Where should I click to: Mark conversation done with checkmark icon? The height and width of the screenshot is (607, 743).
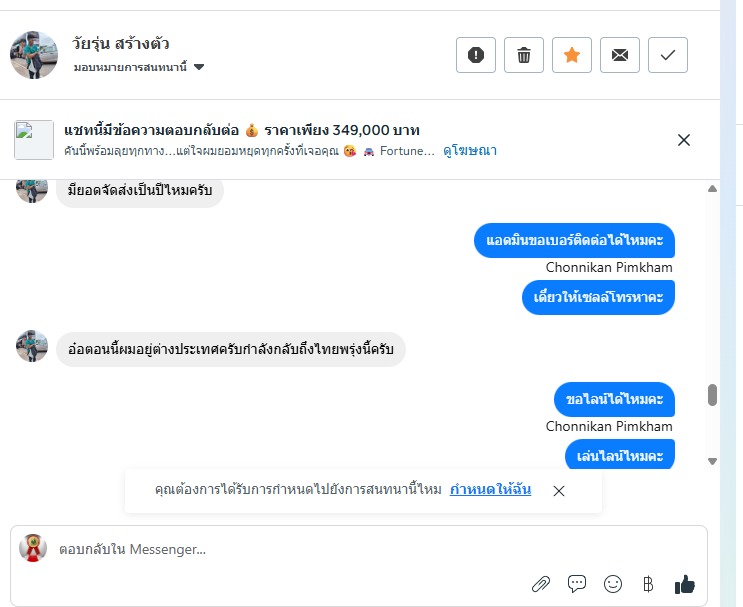(x=668, y=55)
